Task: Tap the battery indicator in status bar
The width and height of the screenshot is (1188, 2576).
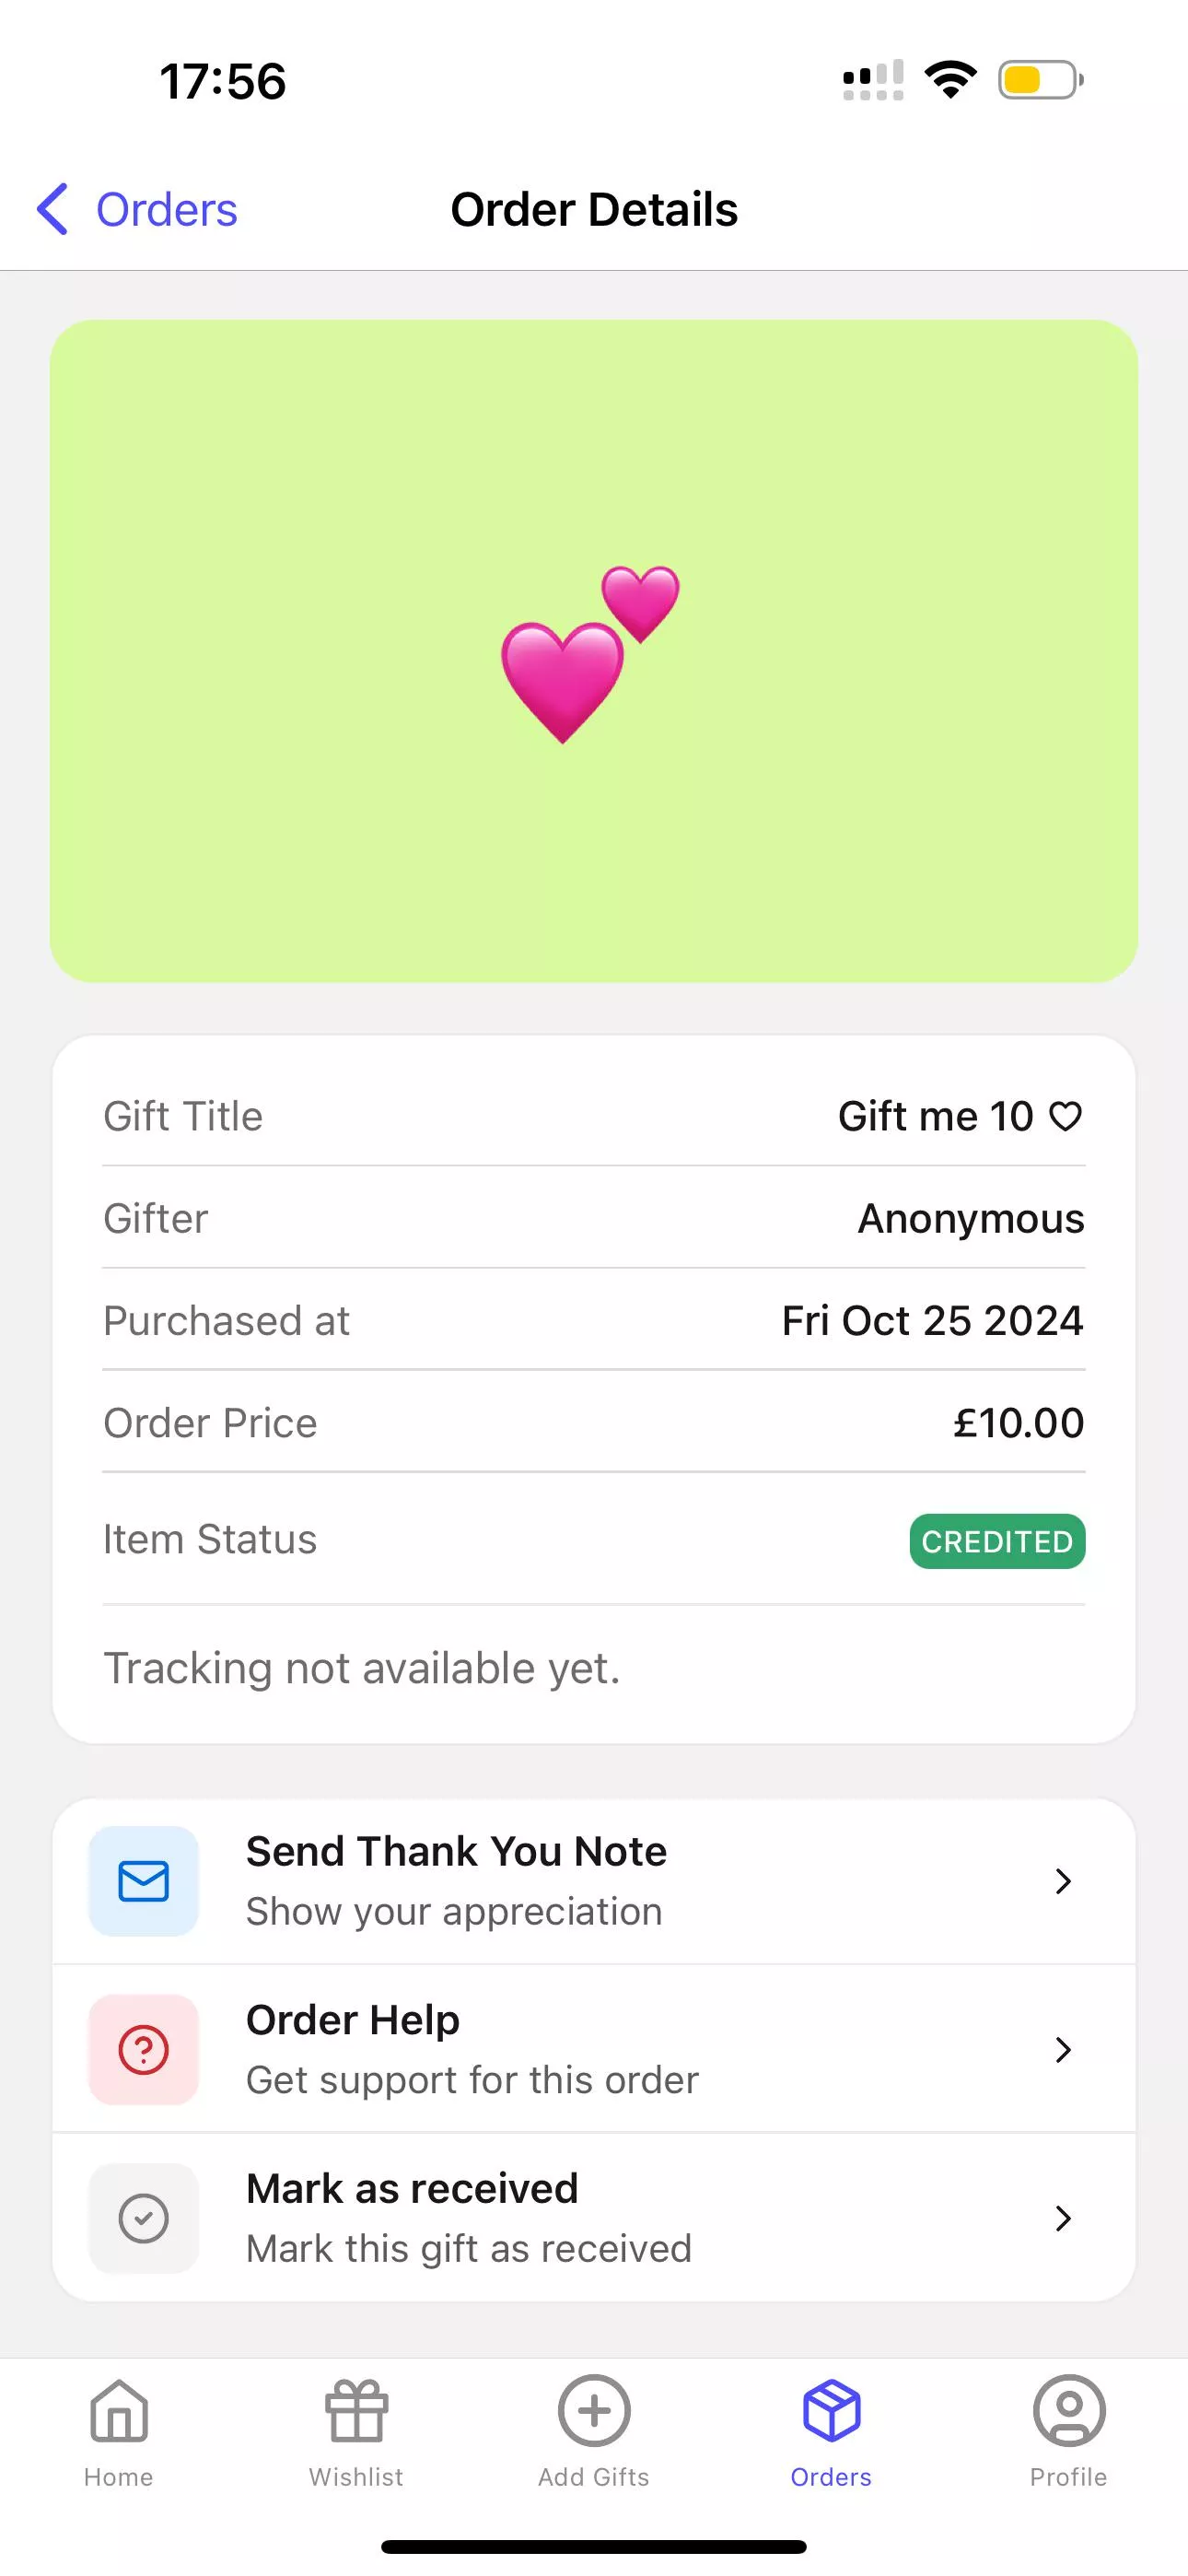Action: click(1040, 80)
